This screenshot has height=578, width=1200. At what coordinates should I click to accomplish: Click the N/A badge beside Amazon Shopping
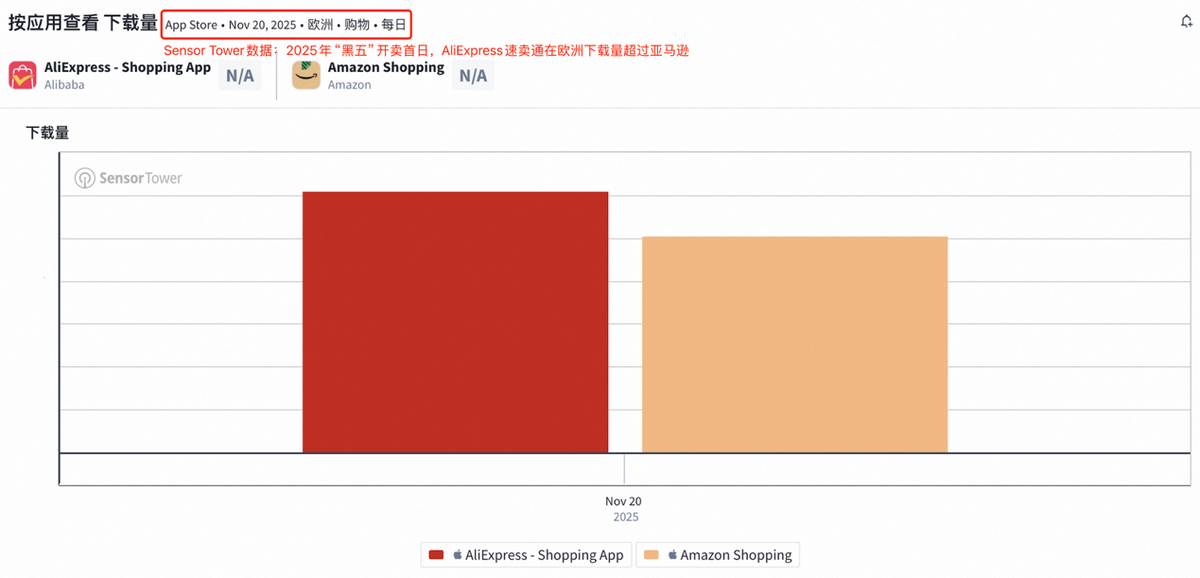(x=473, y=76)
